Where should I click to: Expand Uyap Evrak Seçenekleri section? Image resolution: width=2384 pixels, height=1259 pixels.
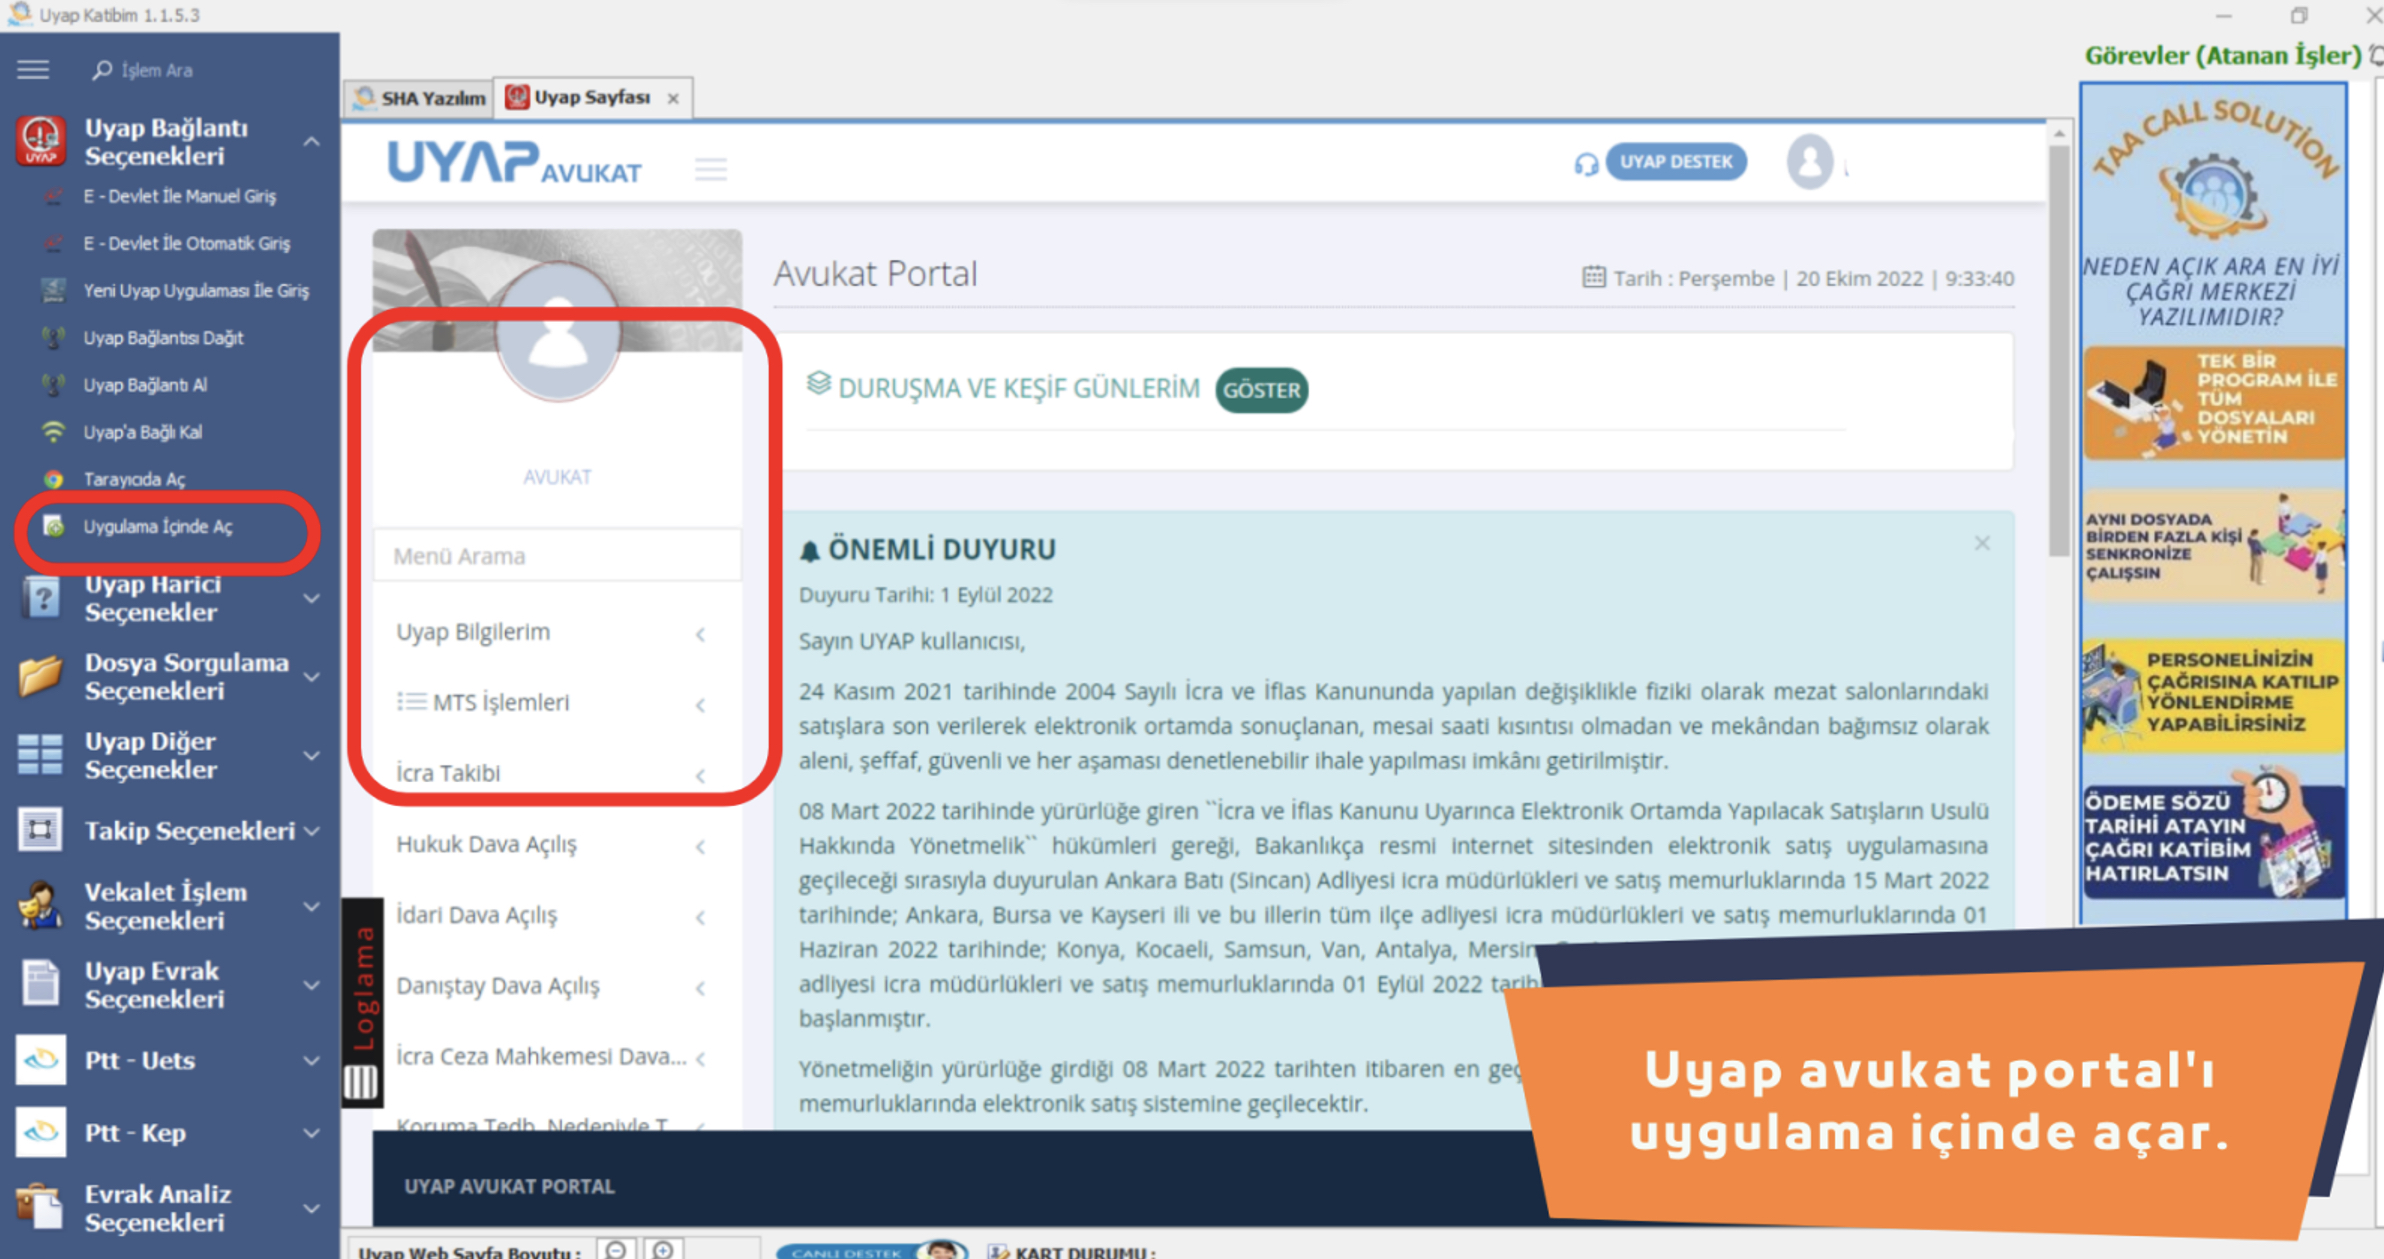coord(312,985)
